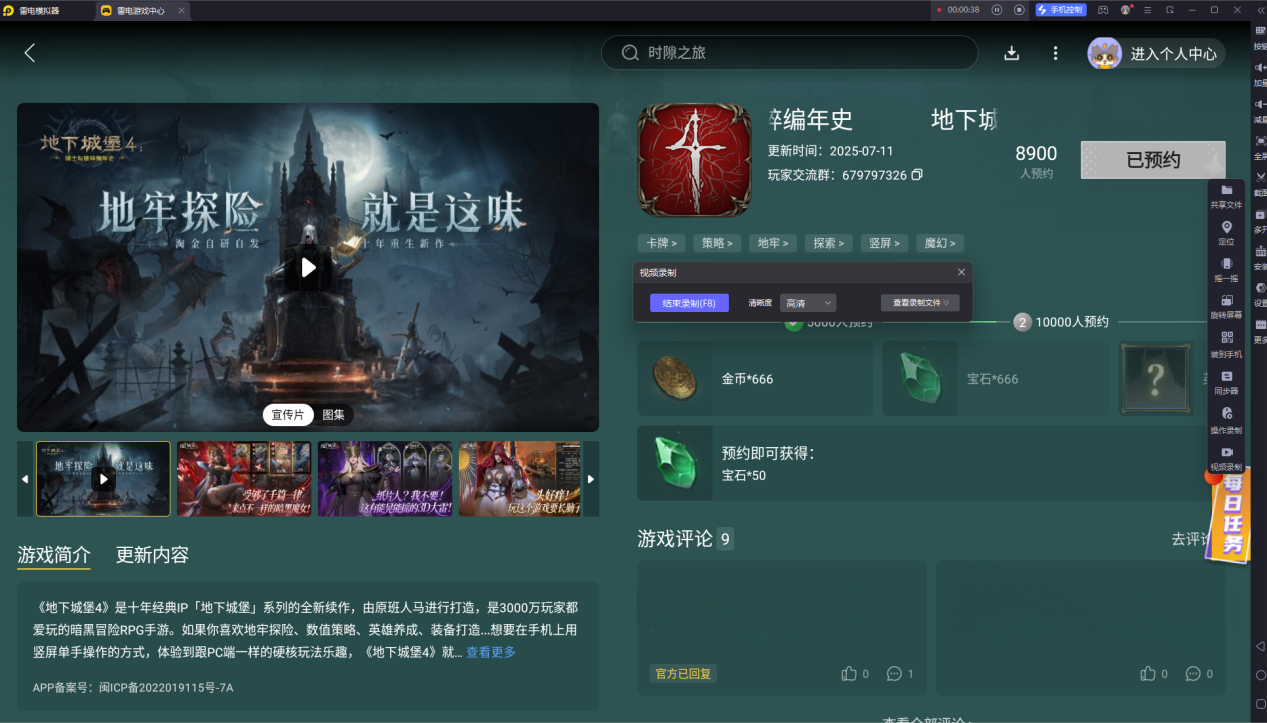Open the 地牢 tag

773,243
